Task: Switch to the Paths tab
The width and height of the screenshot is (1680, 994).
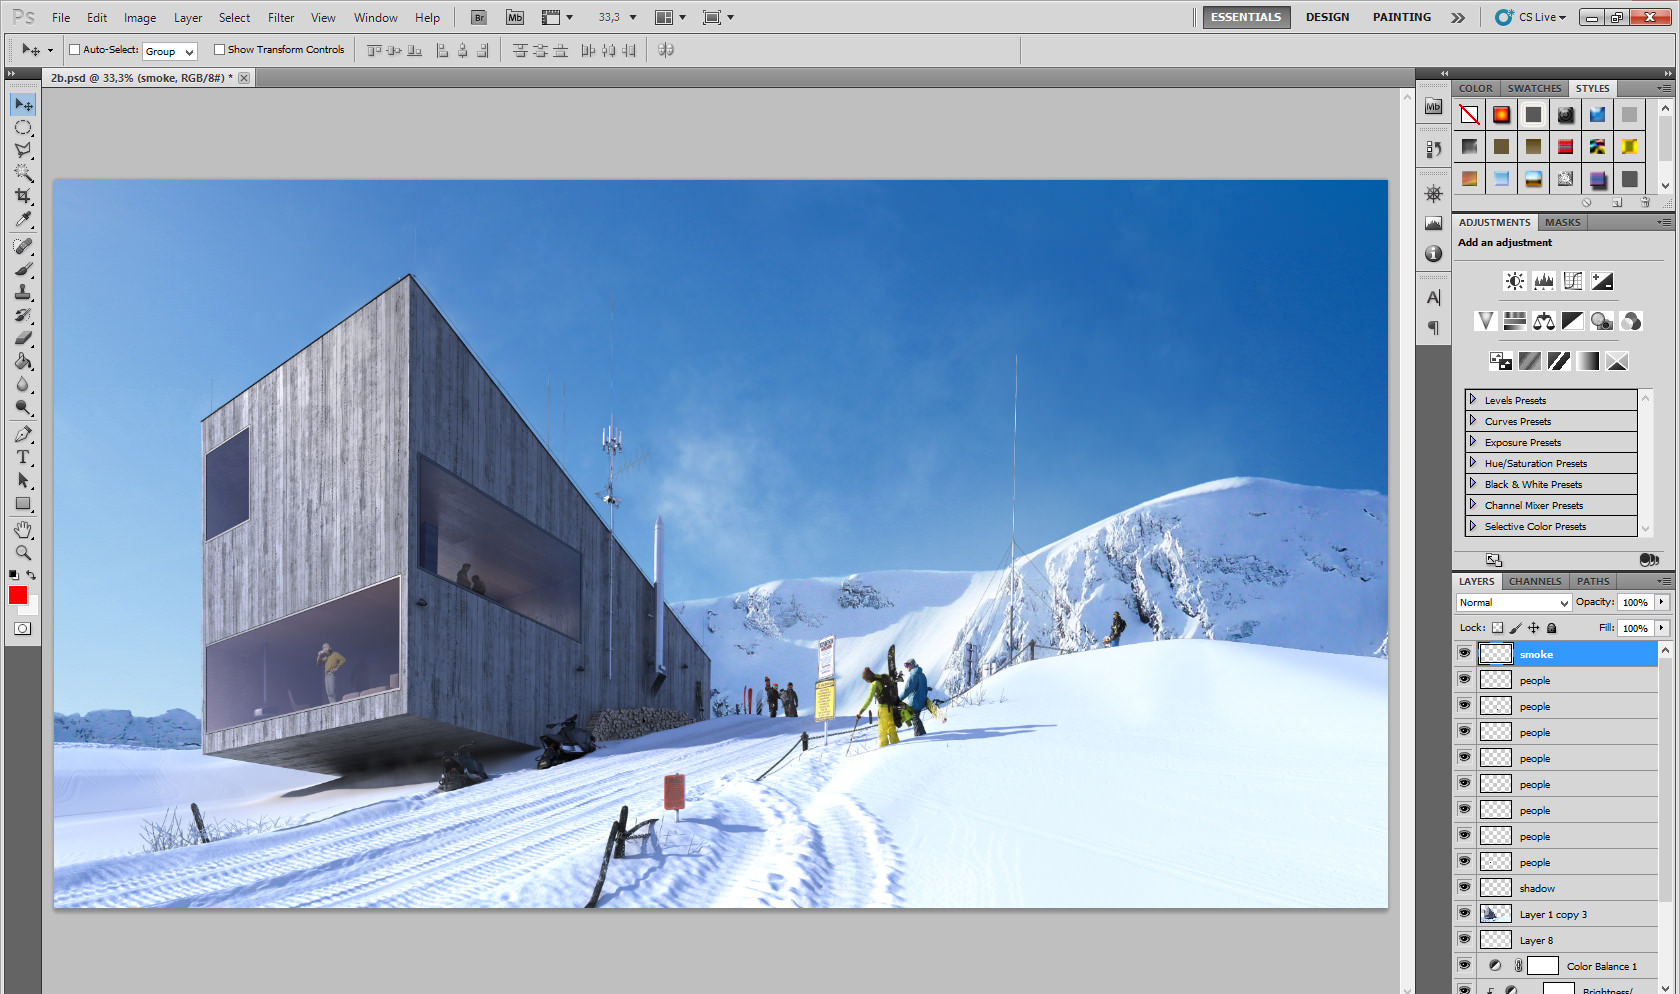Action: pos(1593,581)
